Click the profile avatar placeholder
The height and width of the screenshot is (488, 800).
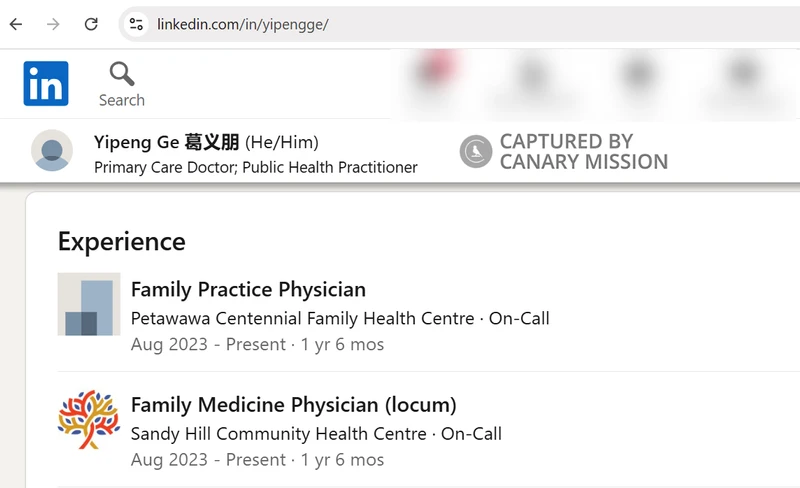pos(52,151)
